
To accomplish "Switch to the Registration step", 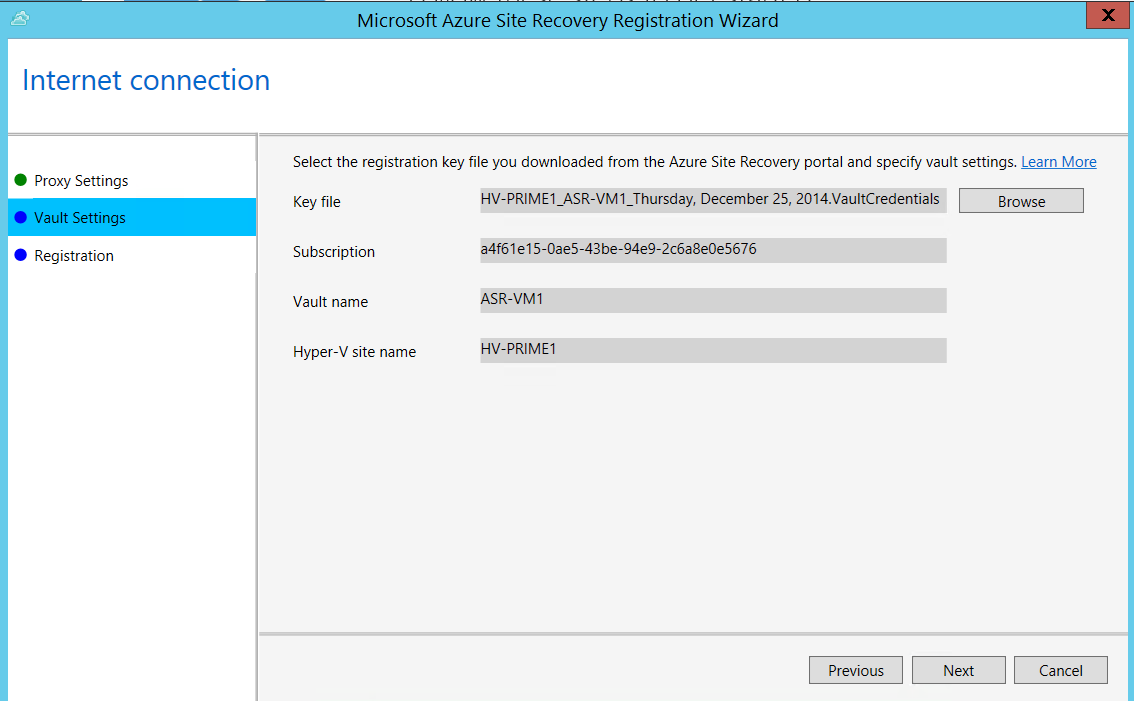I will tap(74, 256).
